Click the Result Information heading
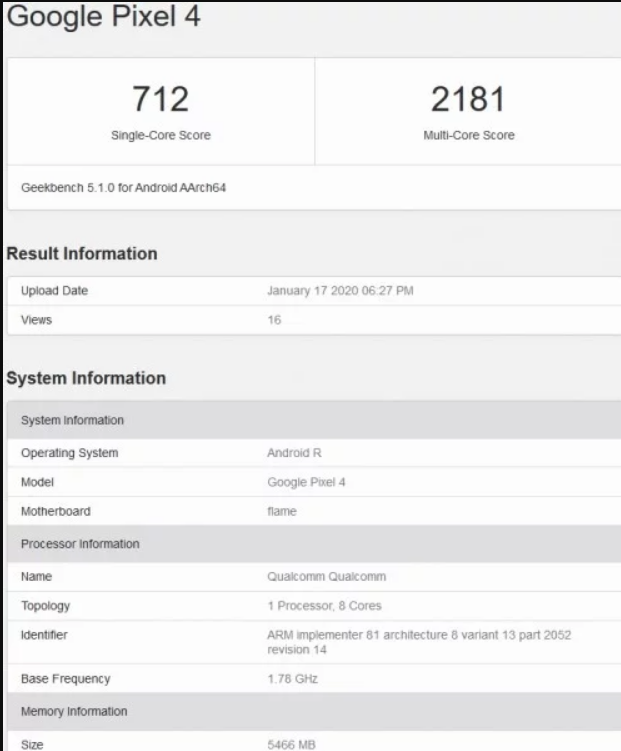621x751 pixels. click(x=82, y=253)
